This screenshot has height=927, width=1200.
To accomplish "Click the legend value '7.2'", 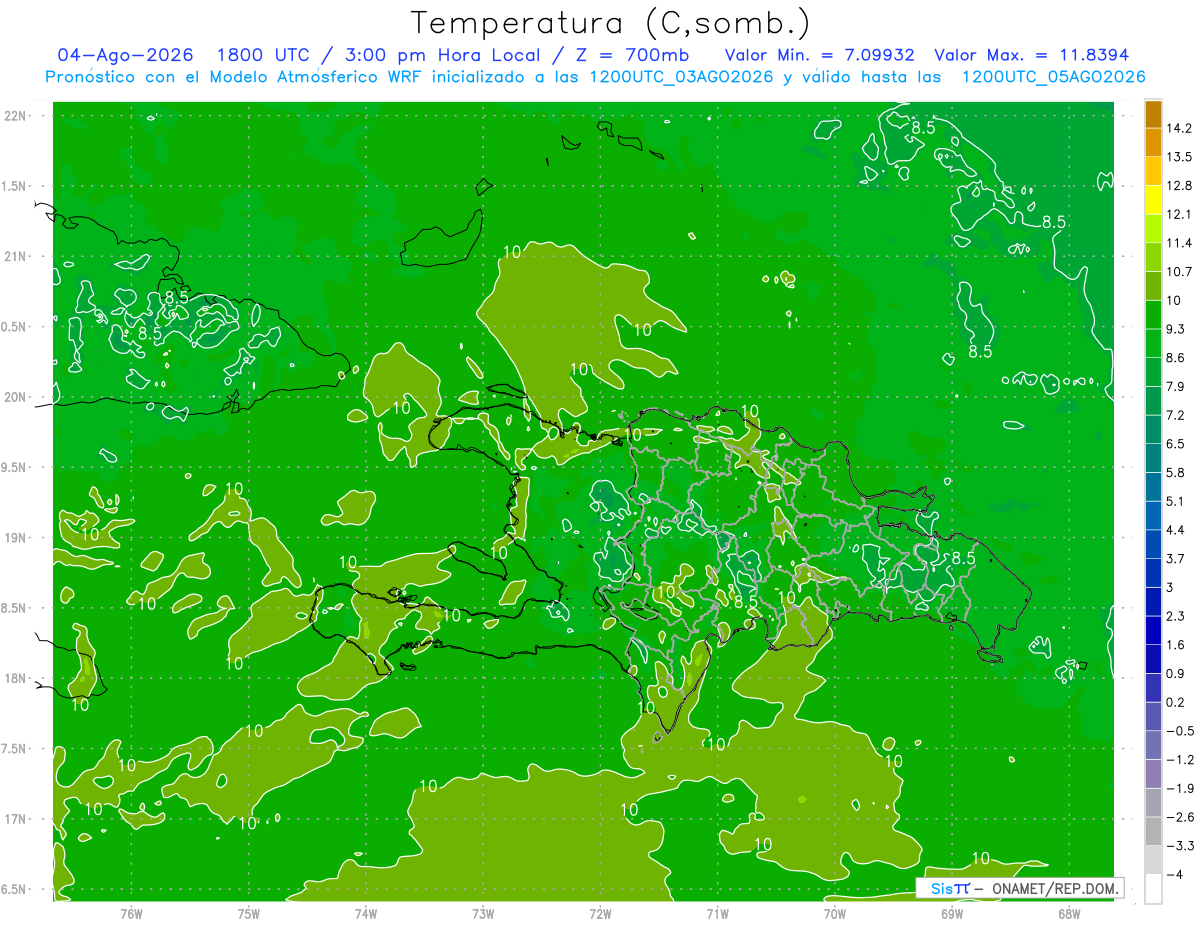I will tap(1175, 415).
